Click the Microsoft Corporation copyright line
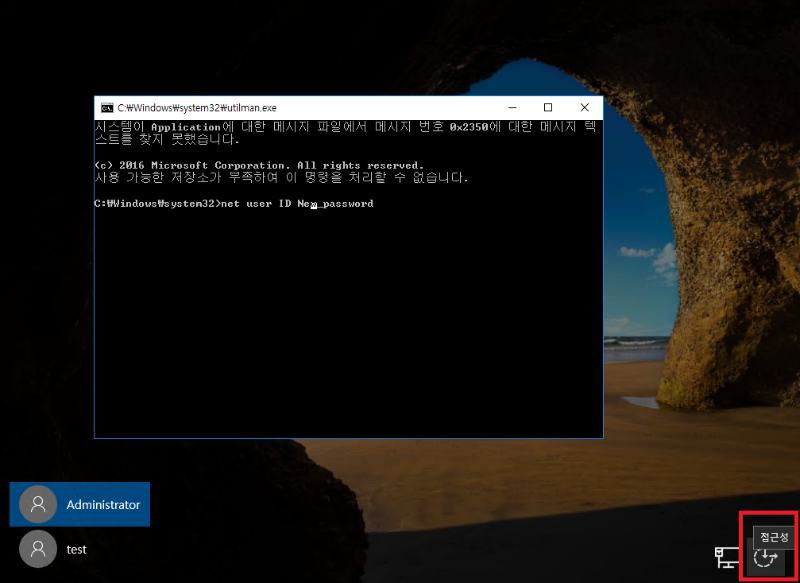 [258, 165]
